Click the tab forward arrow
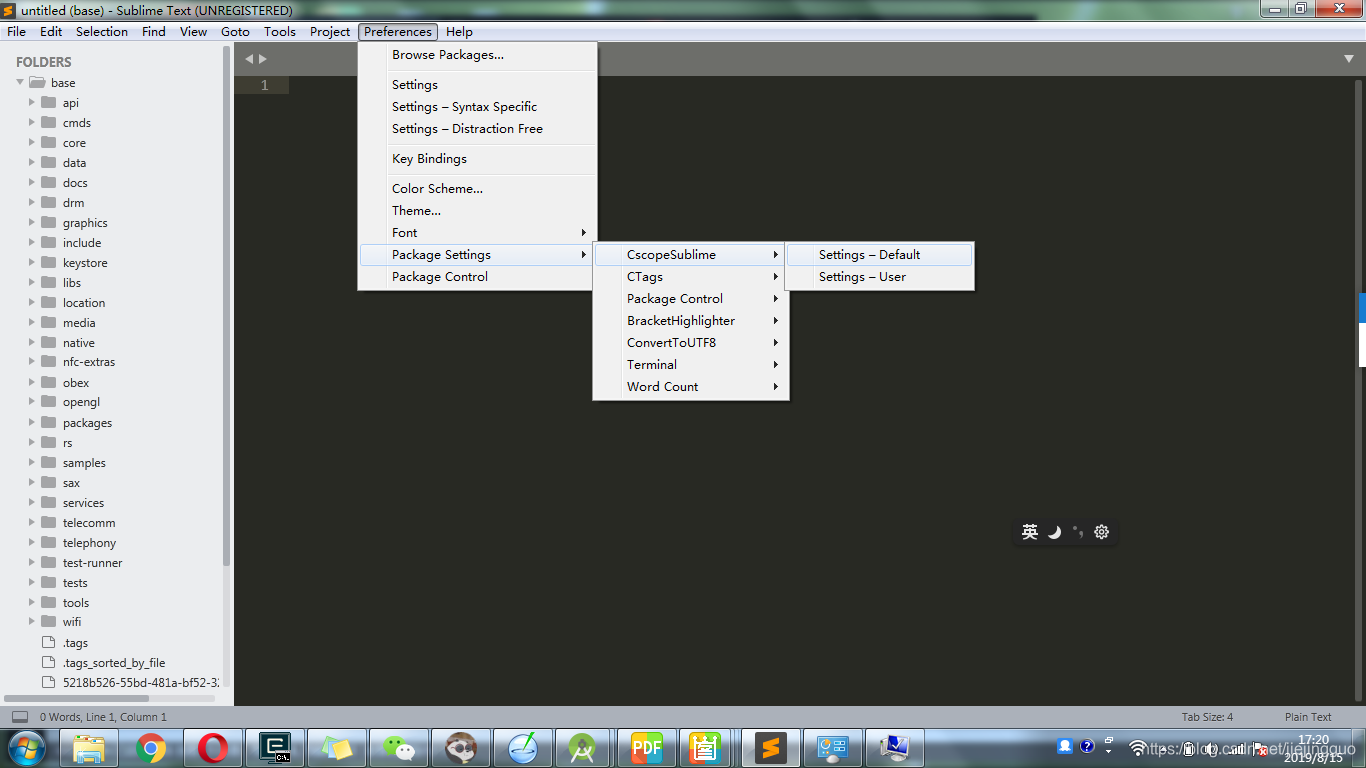 pyautogui.click(x=263, y=59)
